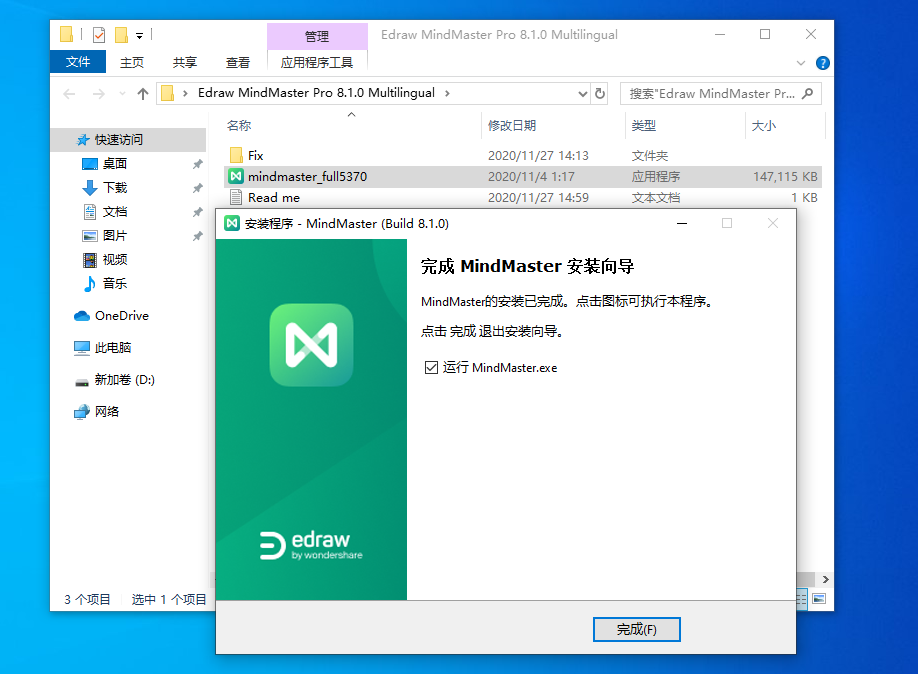918x674 pixels.
Task: Click the 完成(F) button to finish installation
Action: click(x=637, y=629)
